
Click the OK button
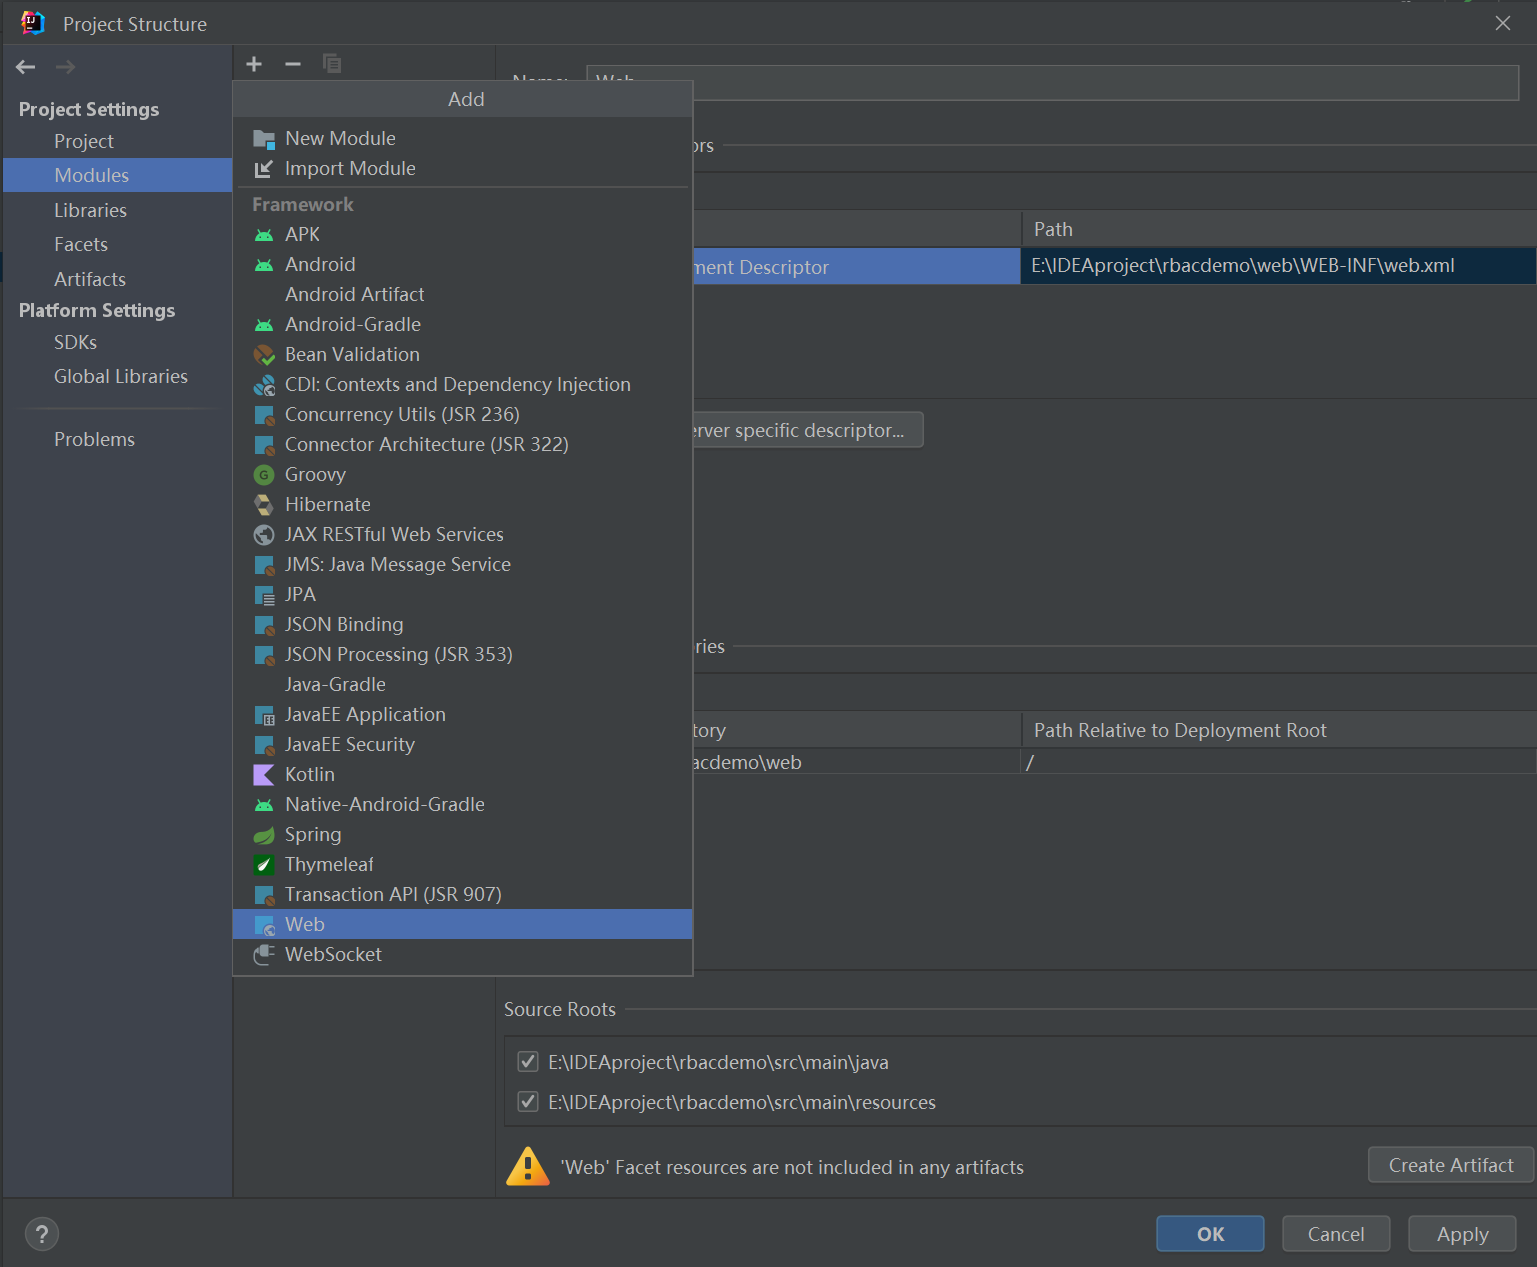(1210, 1234)
